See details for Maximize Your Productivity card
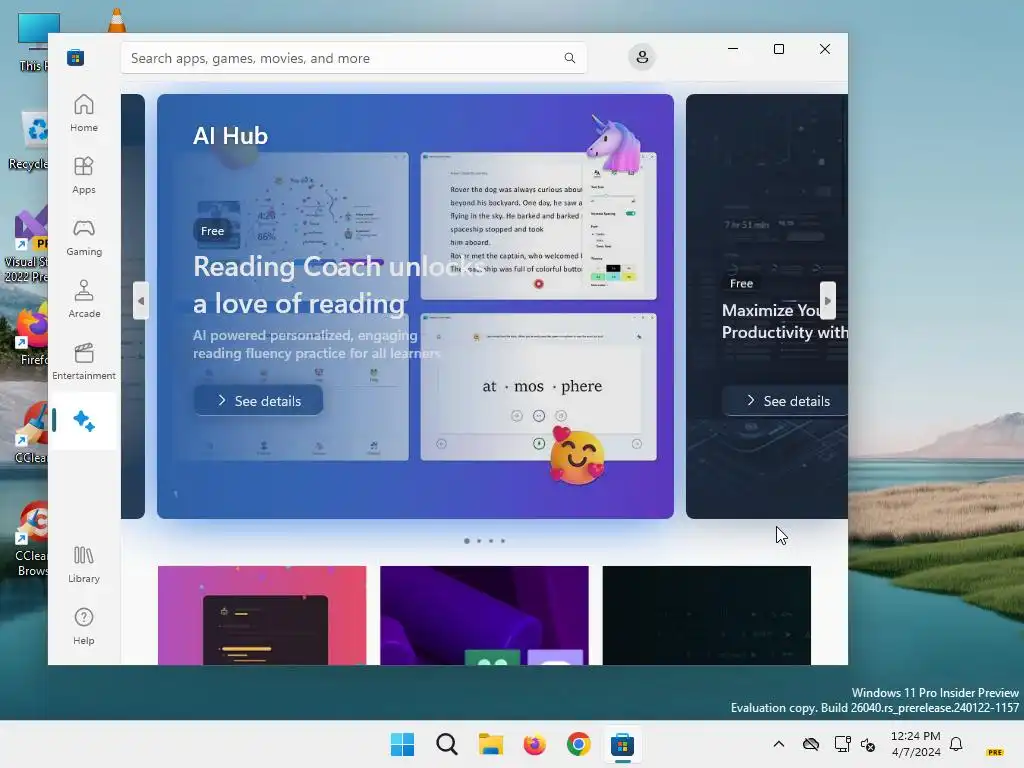The height and width of the screenshot is (768, 1024). [x=786, y=400]
